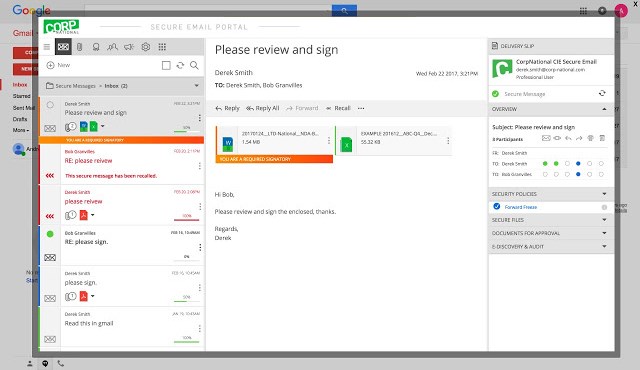Refresh the secure message list

tap(180, 65)
